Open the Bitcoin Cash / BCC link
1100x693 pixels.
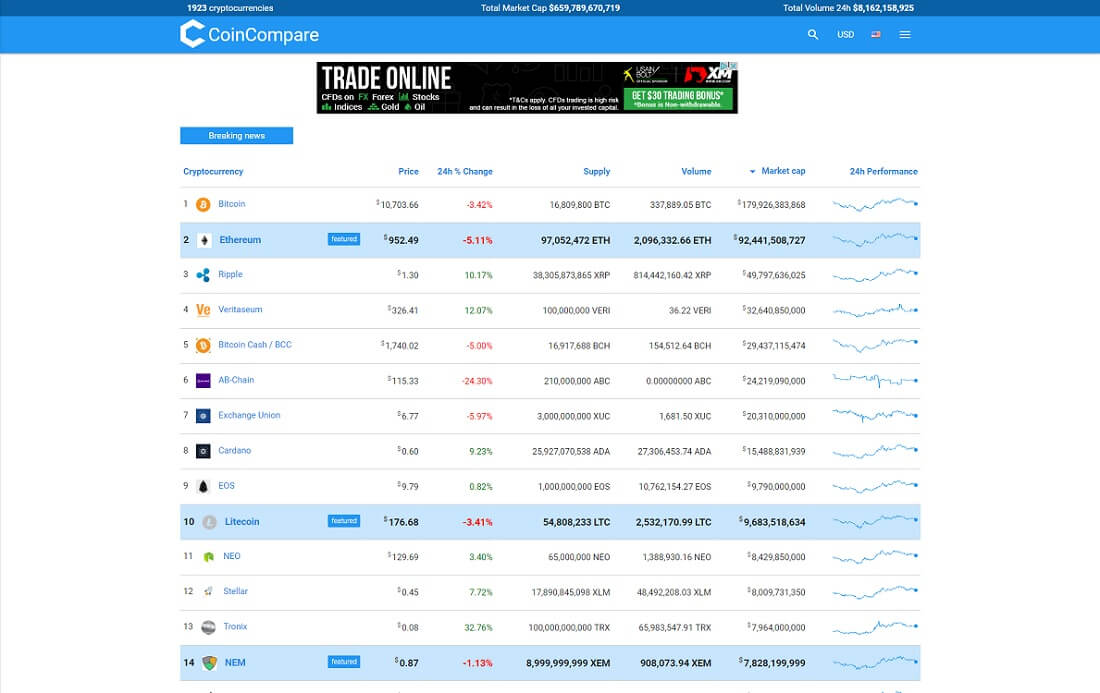[x=255, y=344]
